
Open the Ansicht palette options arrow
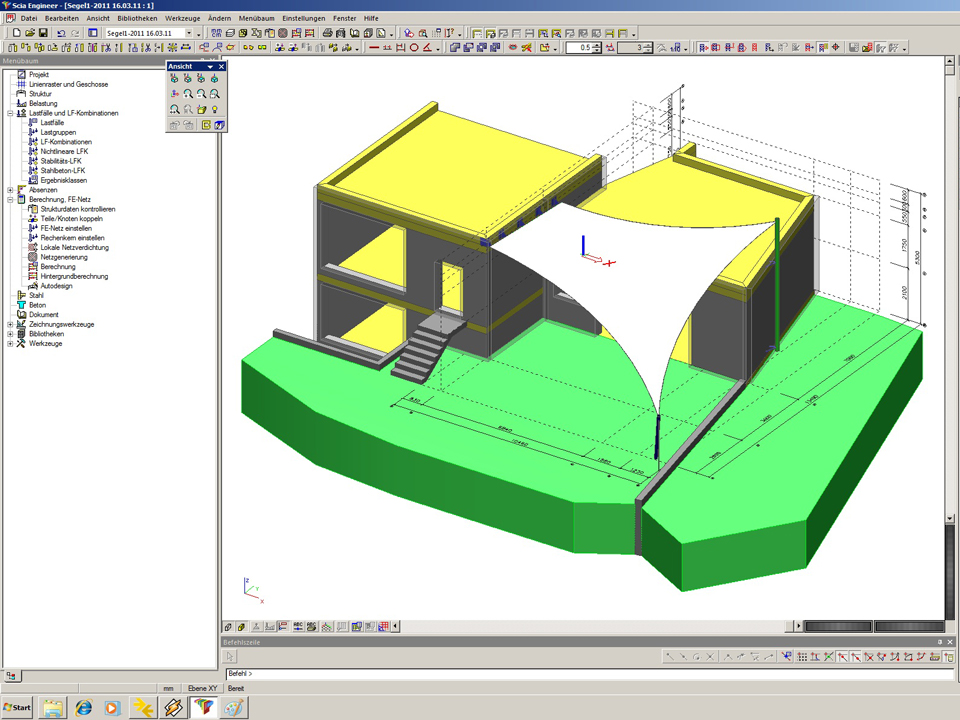click(210, 67)
